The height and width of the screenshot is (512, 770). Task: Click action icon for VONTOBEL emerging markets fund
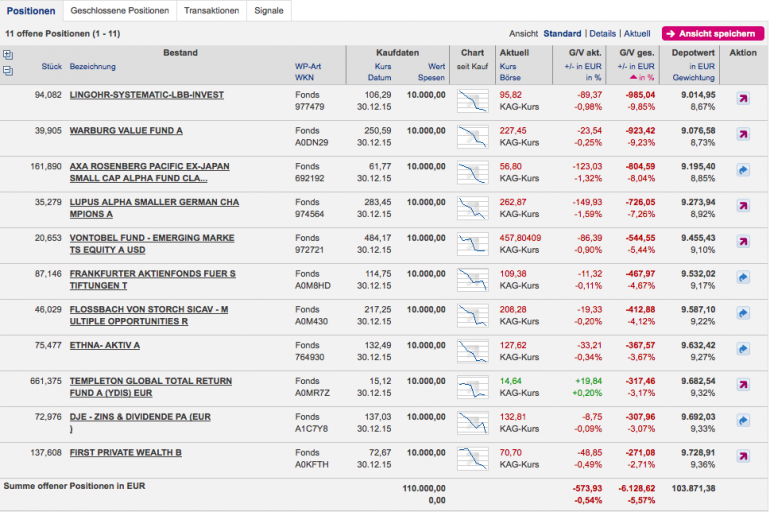pyautogui.click(x=743, y=242)
